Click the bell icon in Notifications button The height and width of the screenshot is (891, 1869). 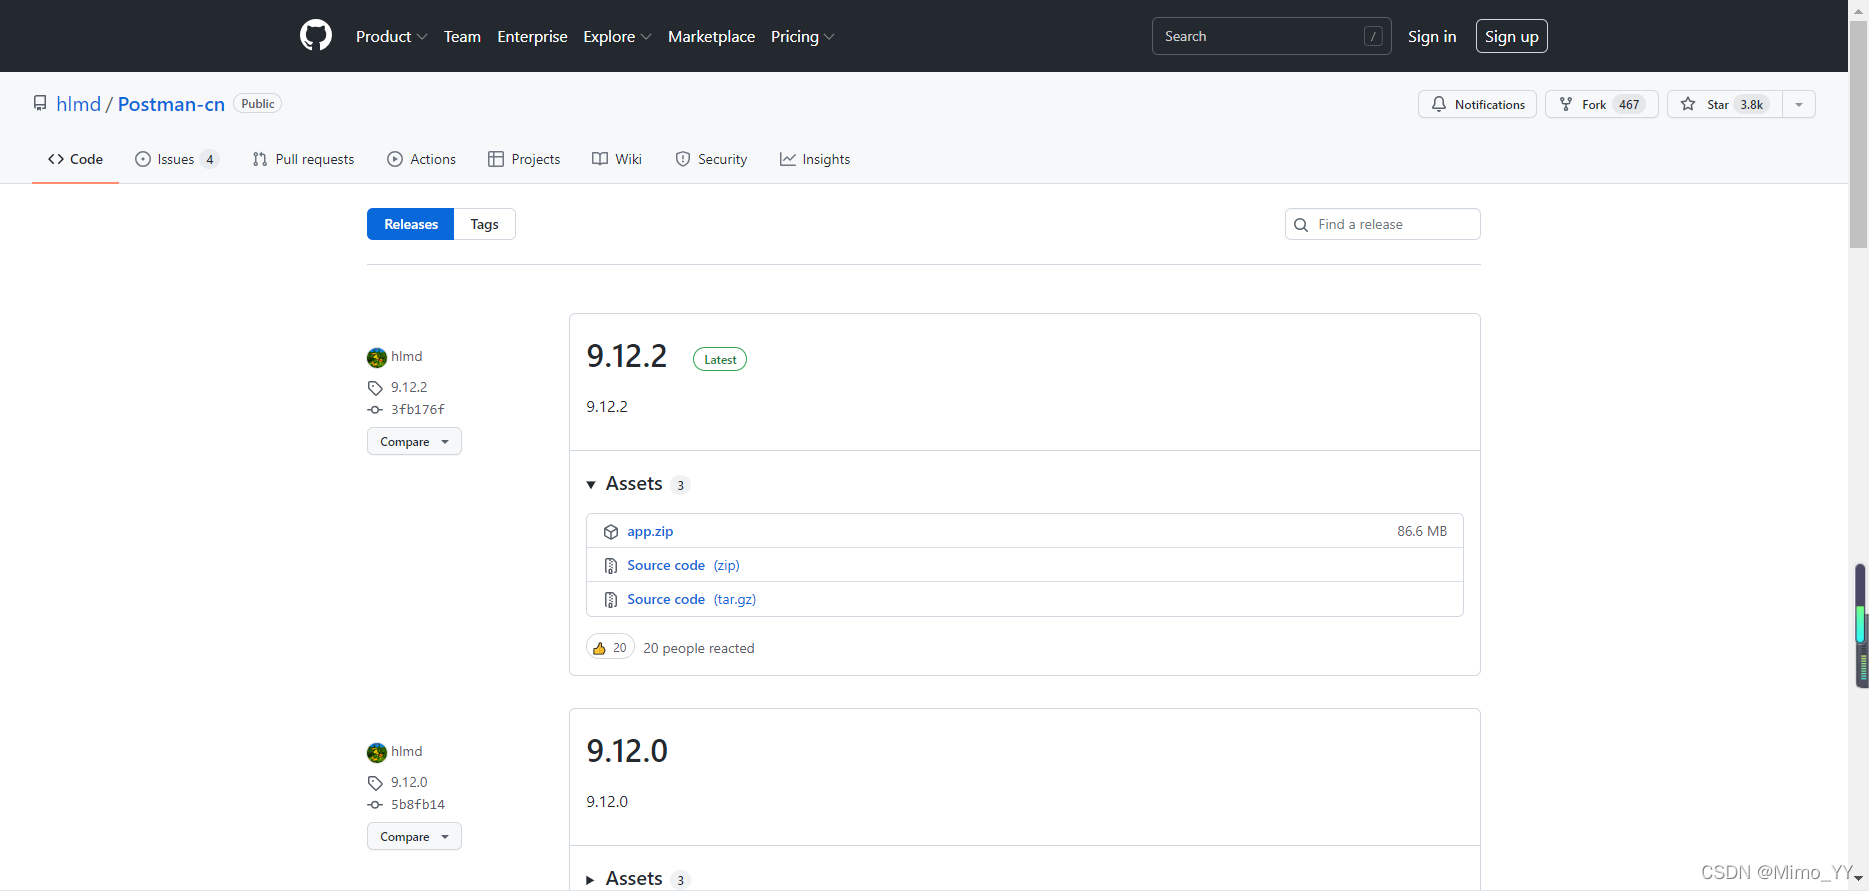tap(1439, 104)
